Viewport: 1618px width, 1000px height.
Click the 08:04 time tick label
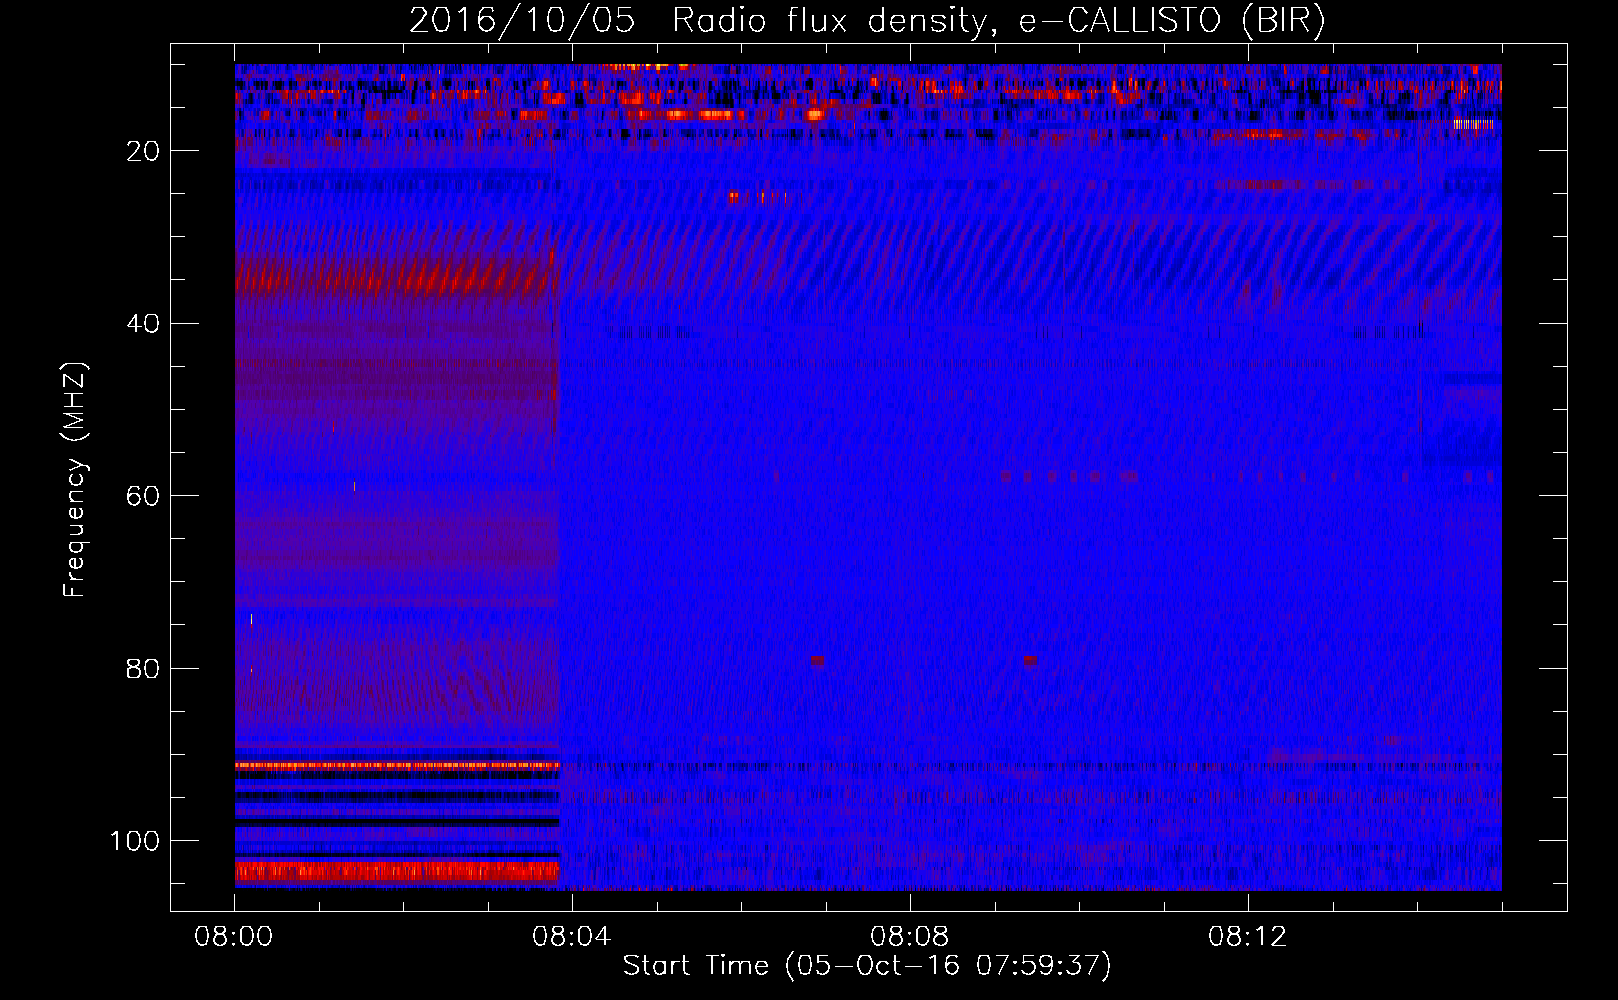coord(572,937)
